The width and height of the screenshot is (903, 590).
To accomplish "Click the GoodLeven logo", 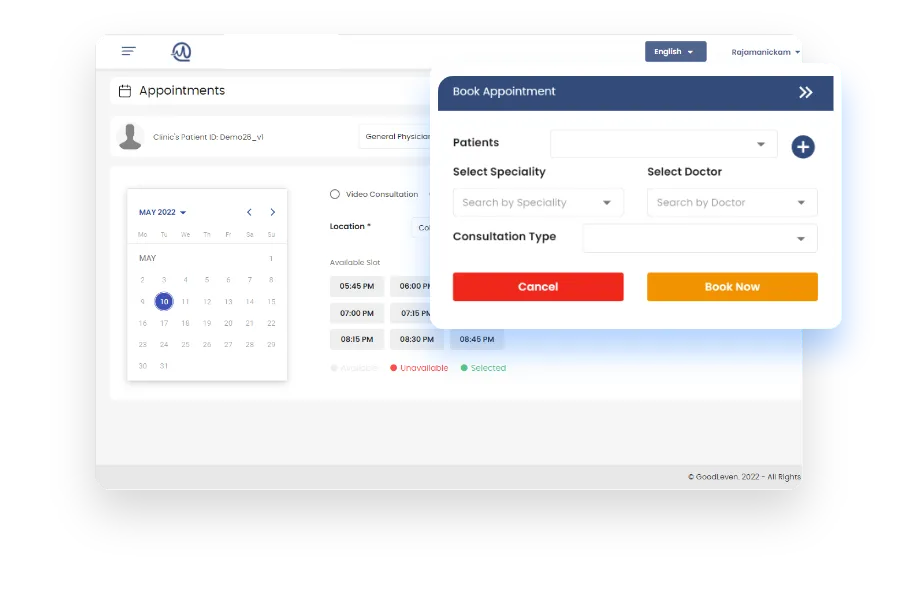I will (181, 51).
